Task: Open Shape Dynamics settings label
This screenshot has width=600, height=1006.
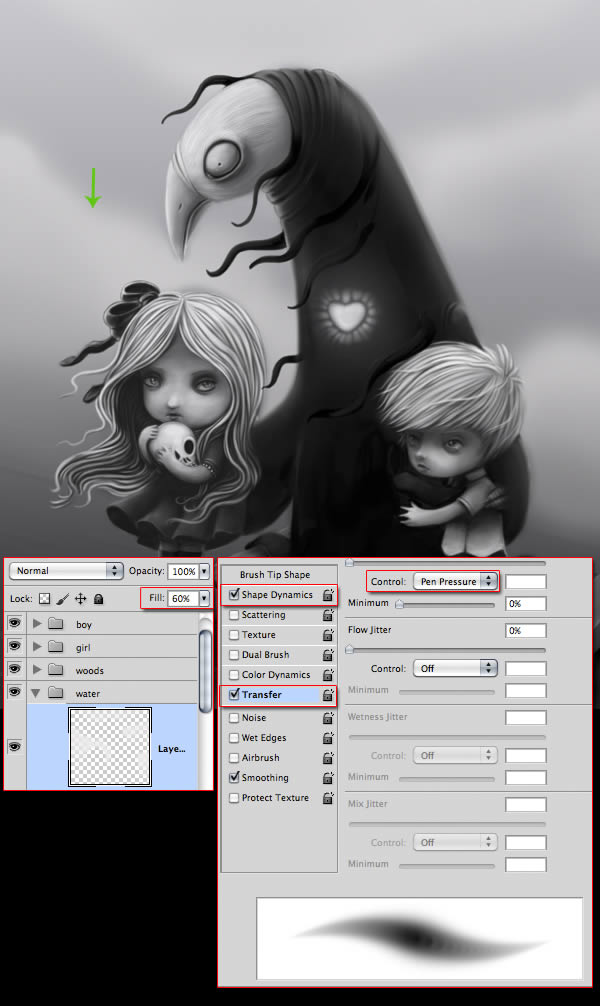Action: [x=277, y=595]
